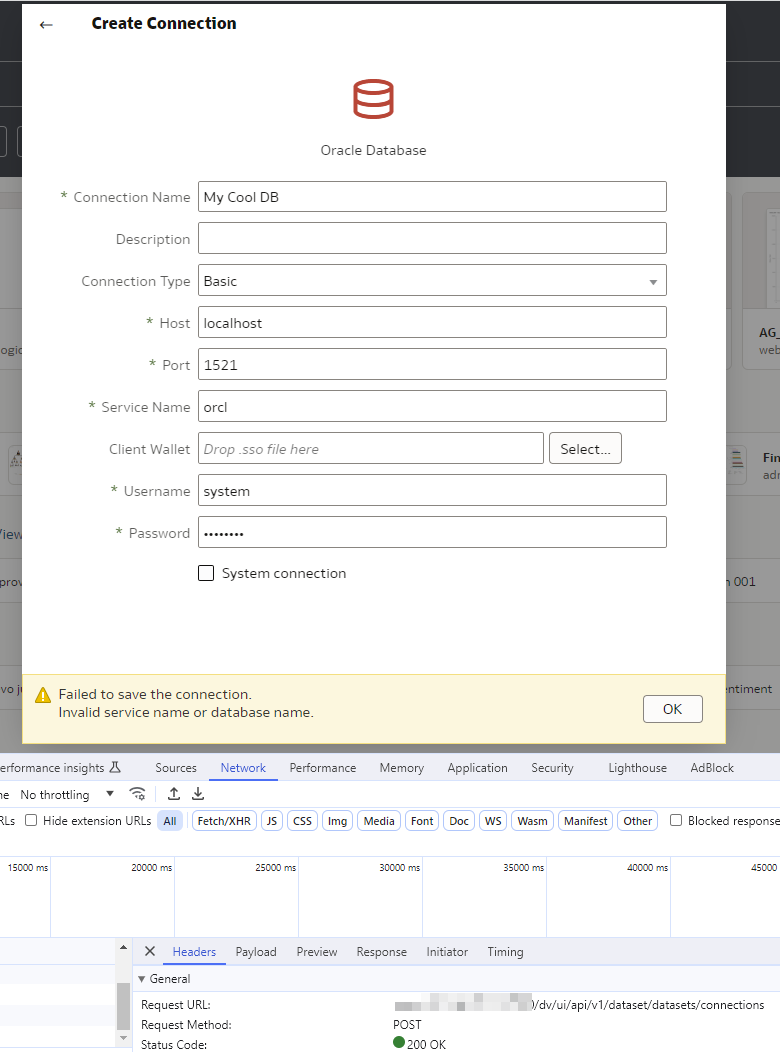Click the Performance insights flask icon
The height and width of the screenshot is (1052, 780).
tap(115, 767)
